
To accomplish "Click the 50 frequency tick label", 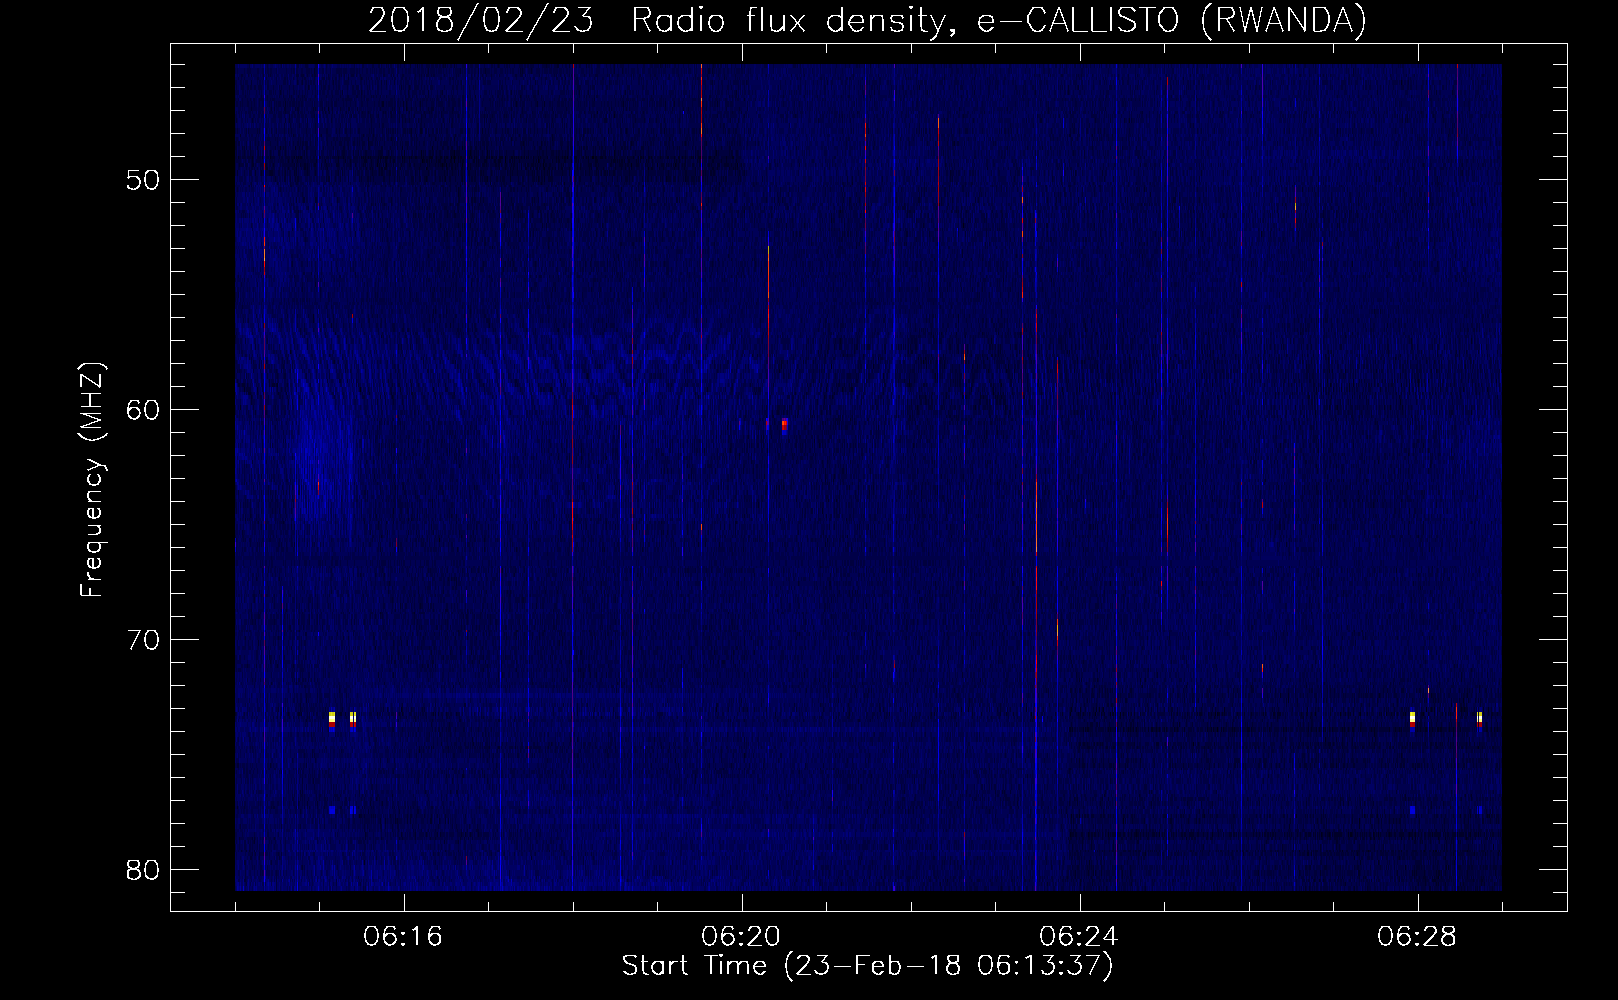I will pos(144,180).
